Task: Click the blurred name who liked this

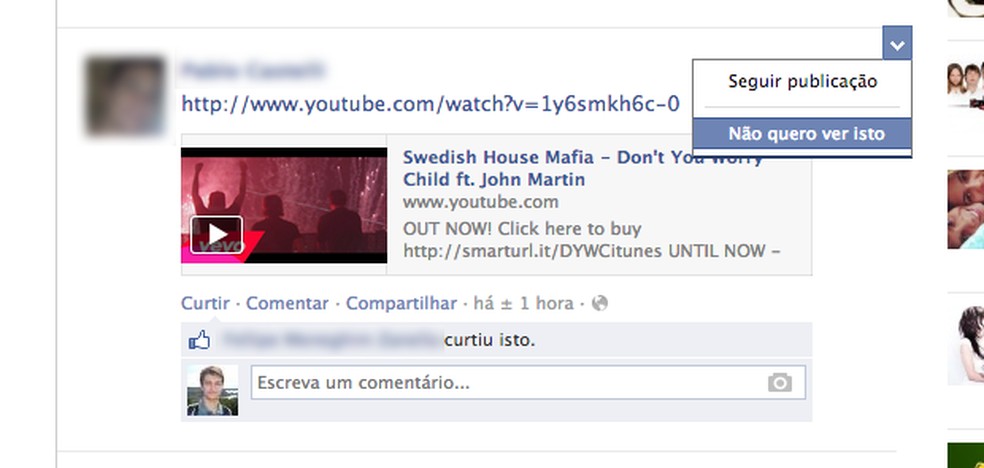Action: pos(333,341)
